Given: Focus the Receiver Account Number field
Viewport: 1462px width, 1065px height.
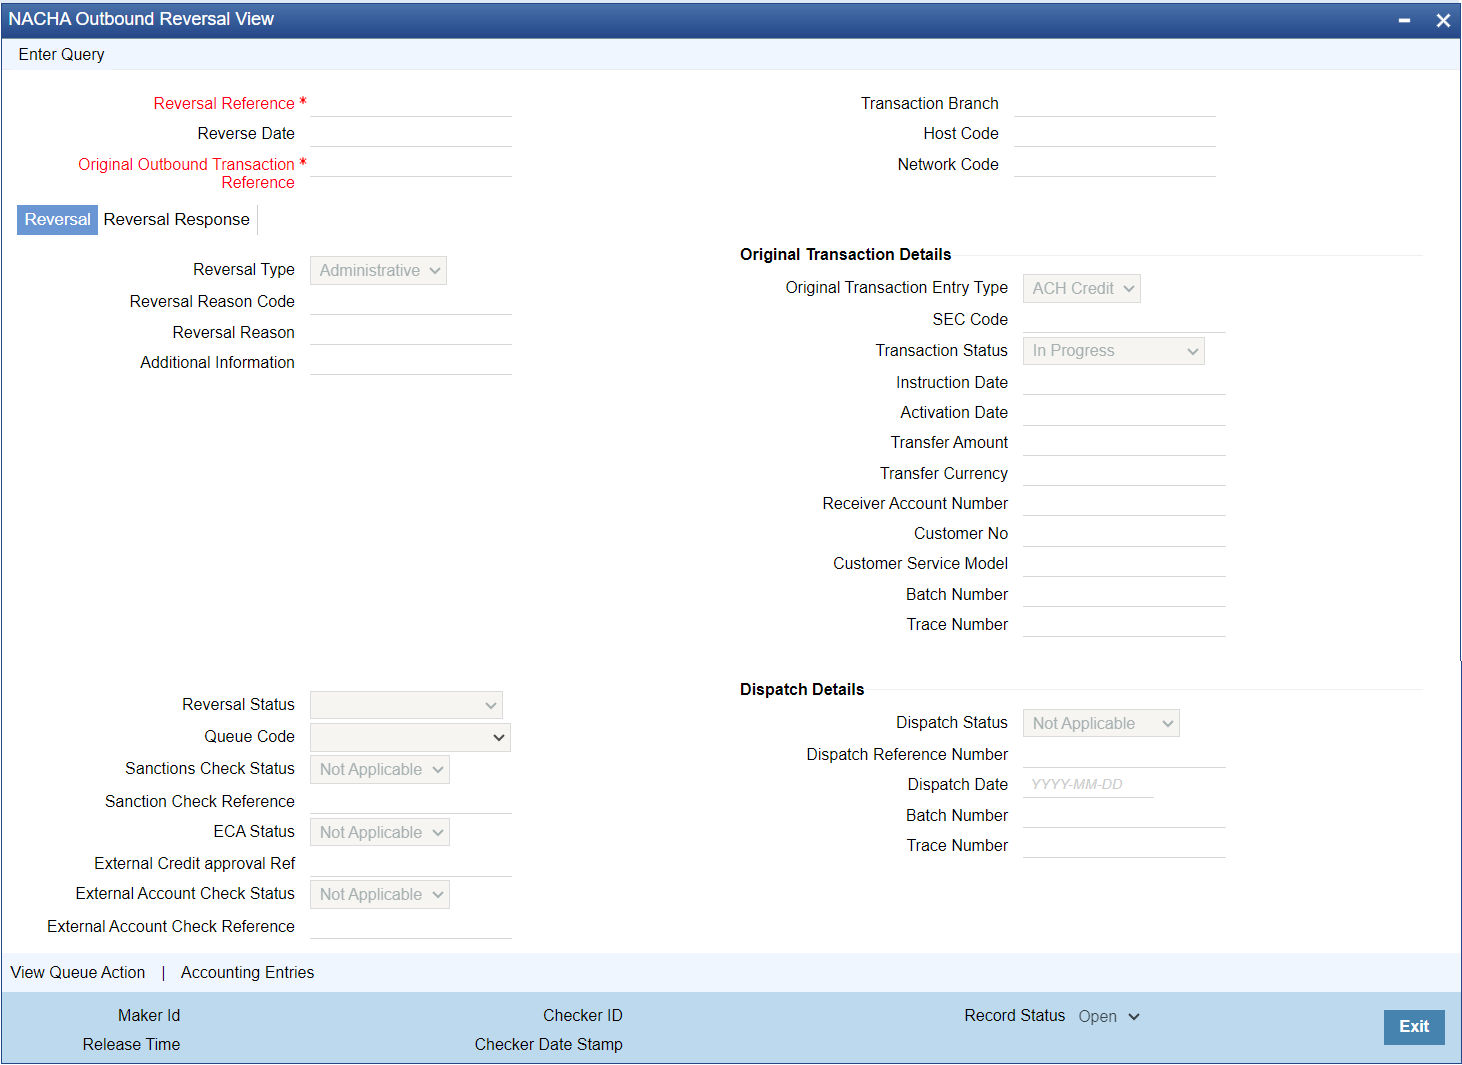Looking at the screenshot, I should [1124, 503].
